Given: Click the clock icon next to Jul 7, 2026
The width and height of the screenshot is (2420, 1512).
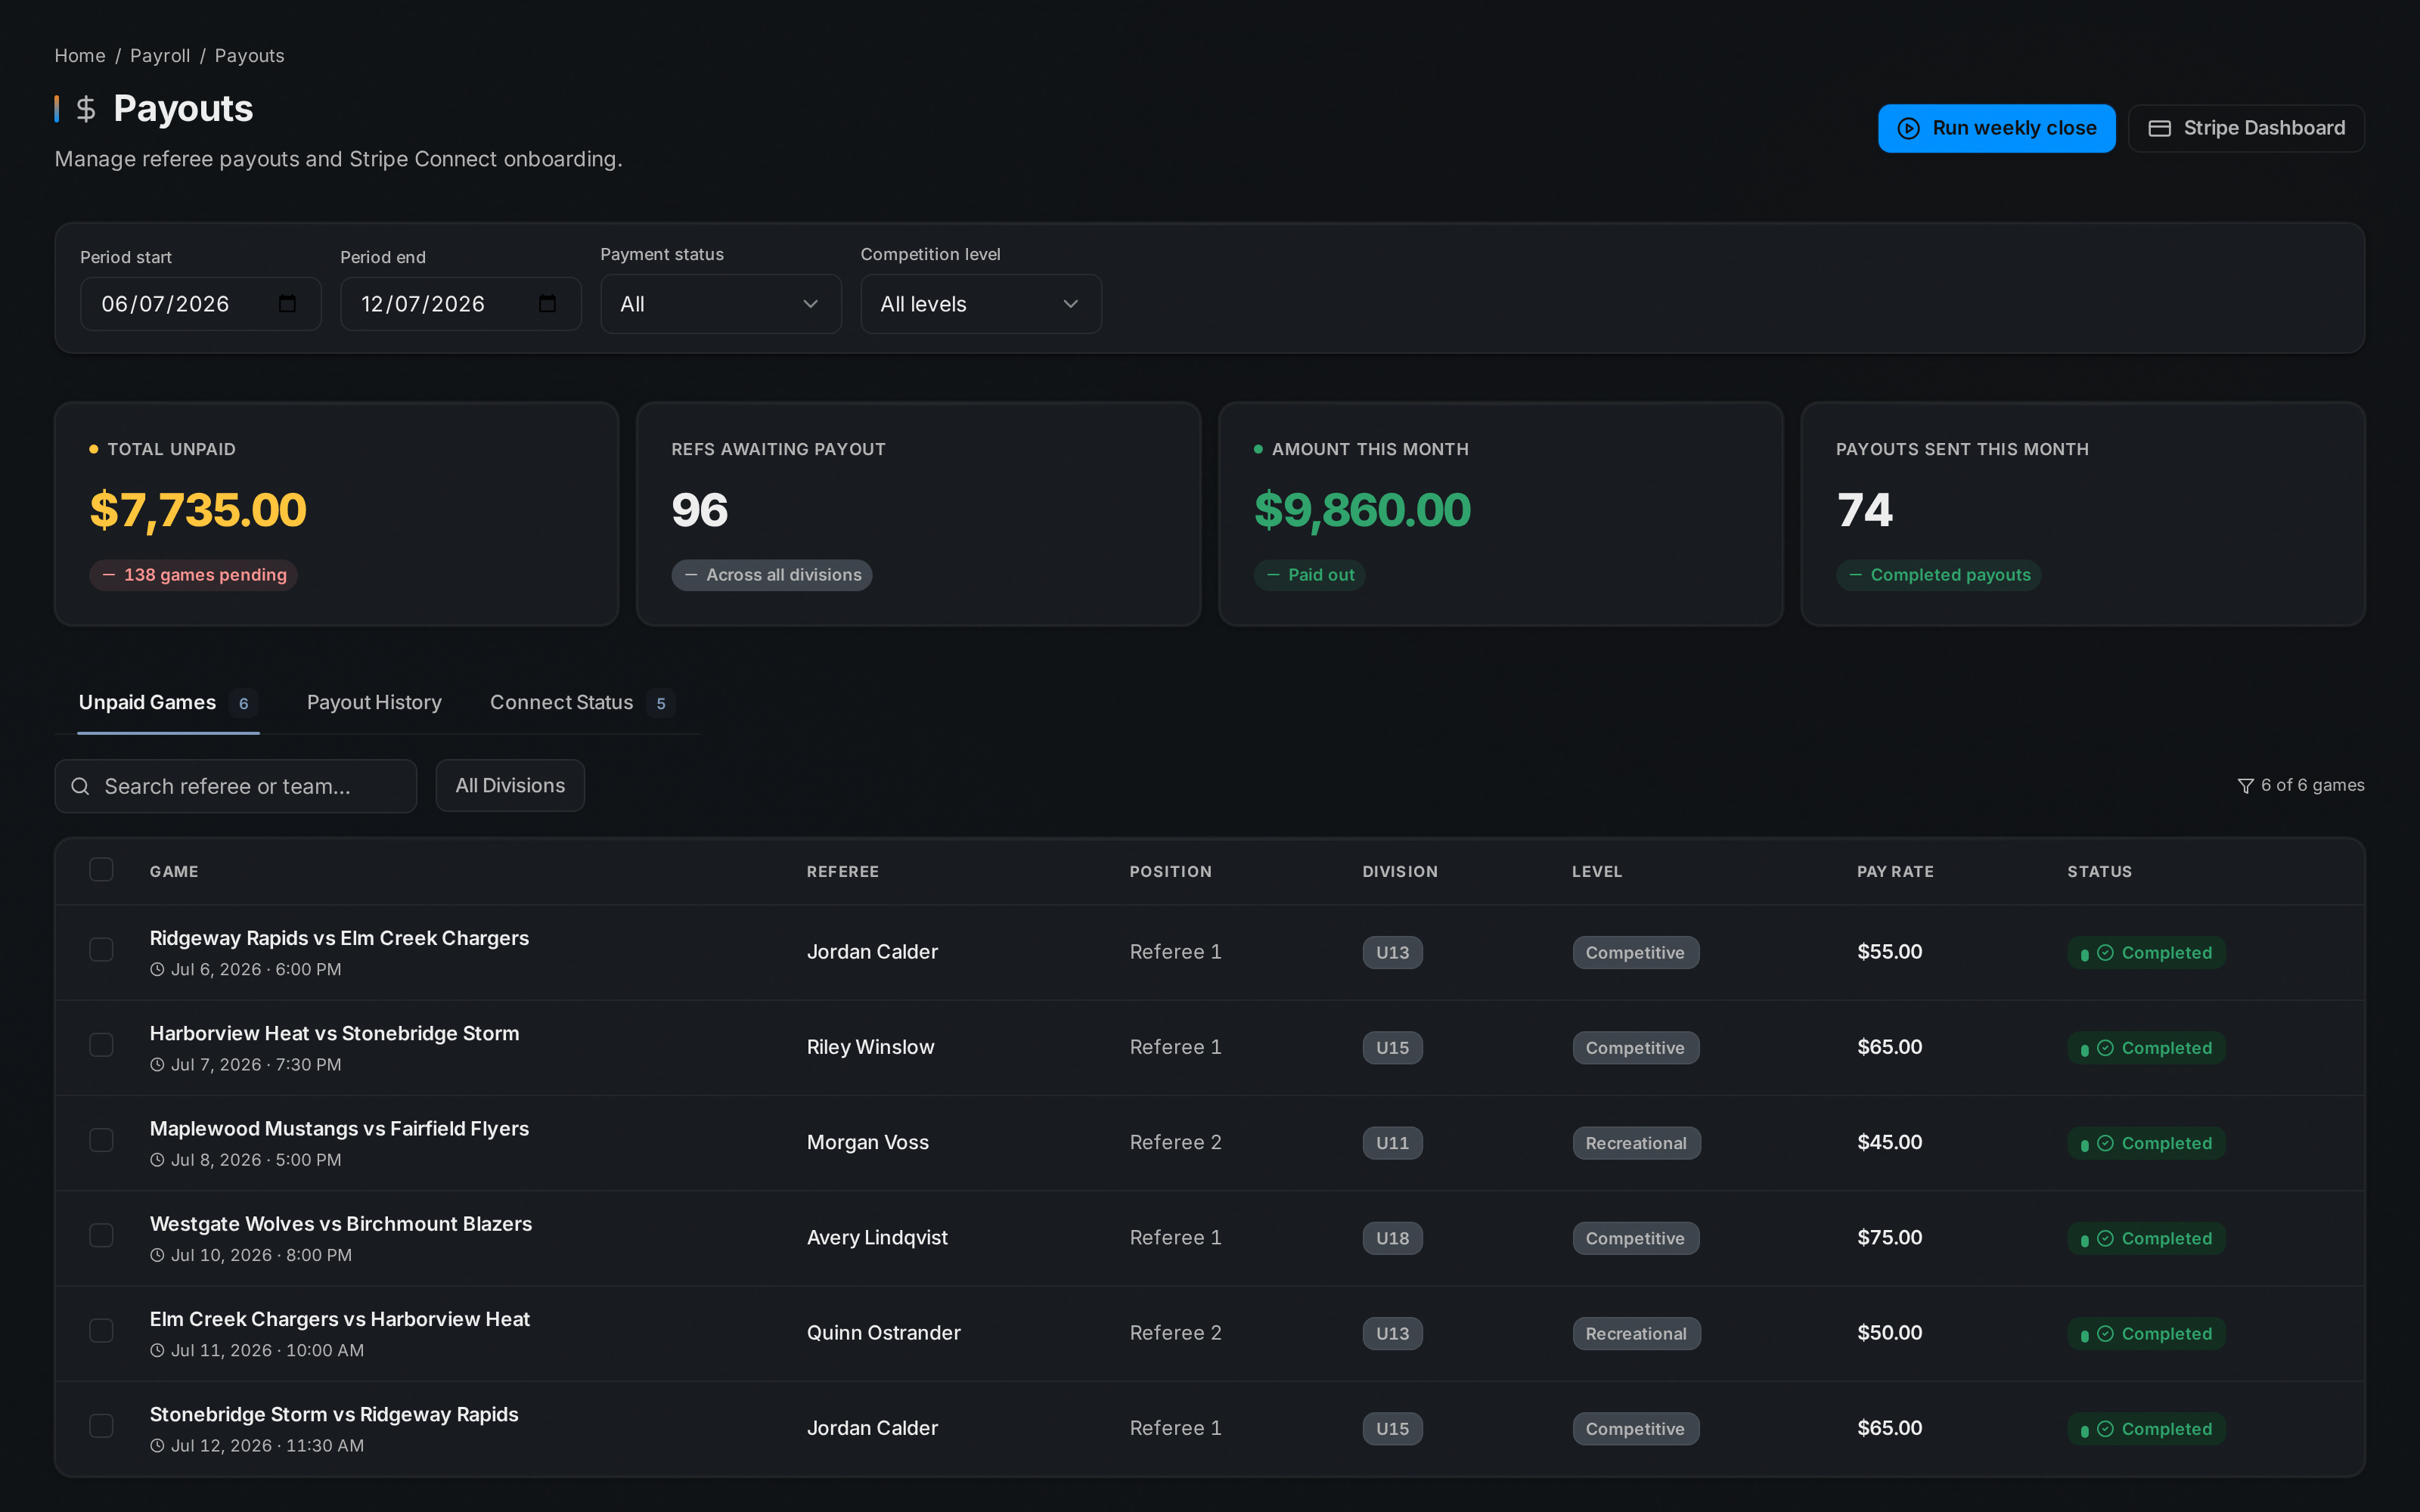Looking at the screenshot, I should (x=157, y=1065).
